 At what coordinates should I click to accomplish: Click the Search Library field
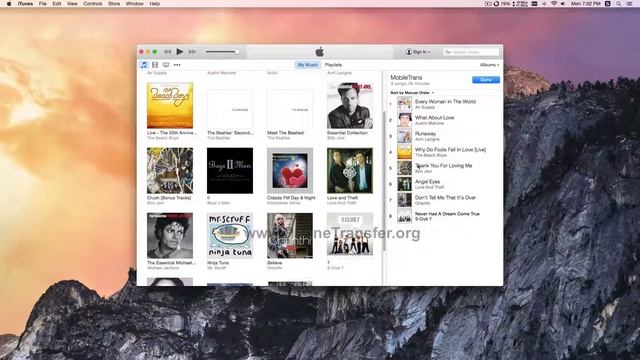pos(471,52)
